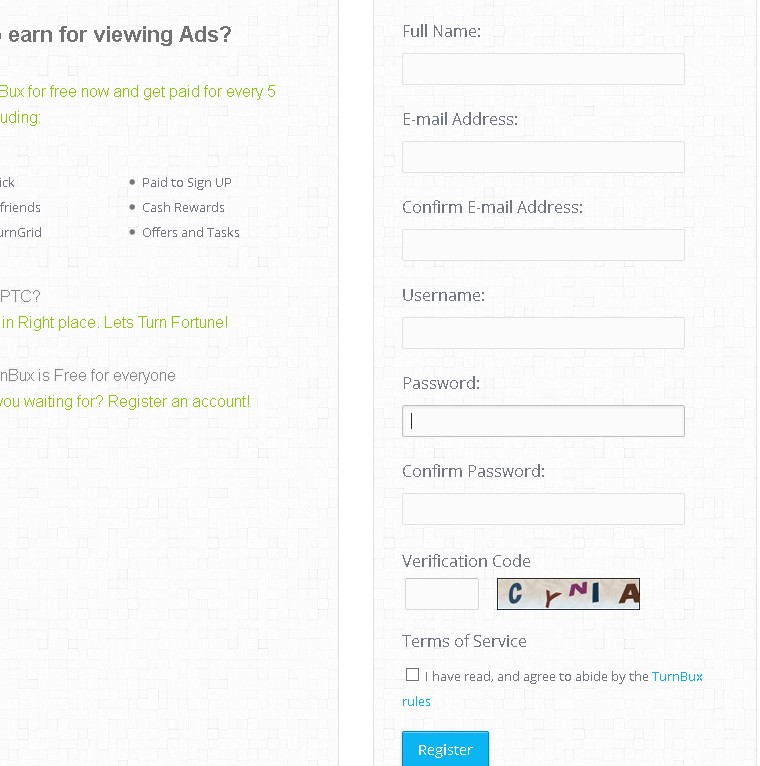Click the Verification Code entry box
The width and height of the screenshot is (760, 766).
click(442, 594)
